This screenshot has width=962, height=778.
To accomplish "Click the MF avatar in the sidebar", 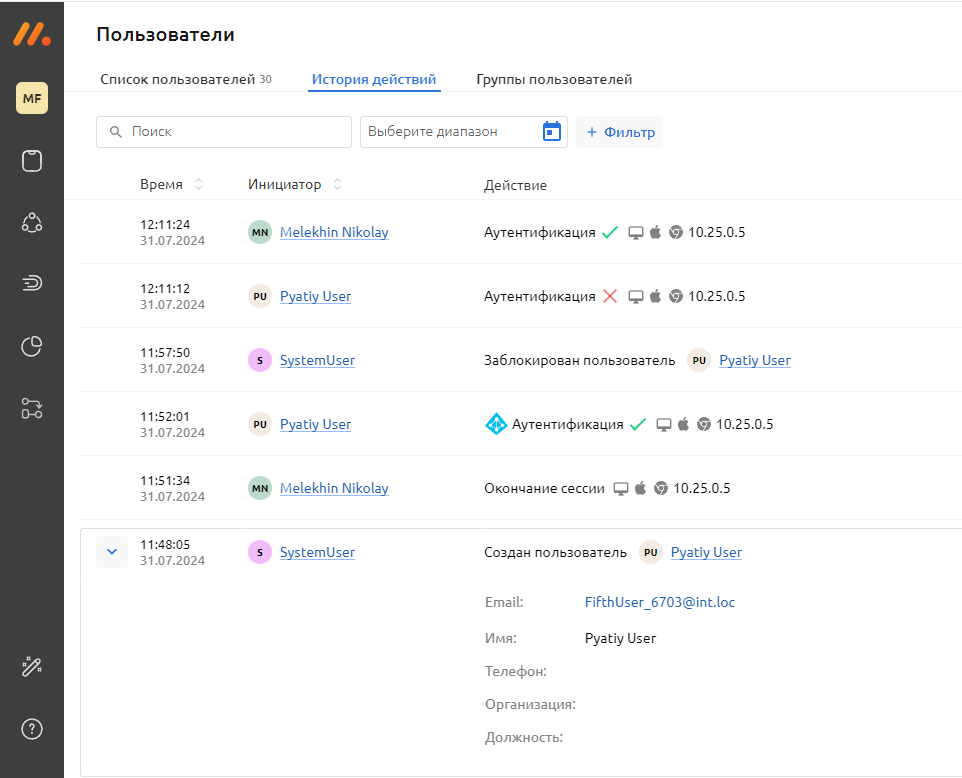I will tap(31, 97).
